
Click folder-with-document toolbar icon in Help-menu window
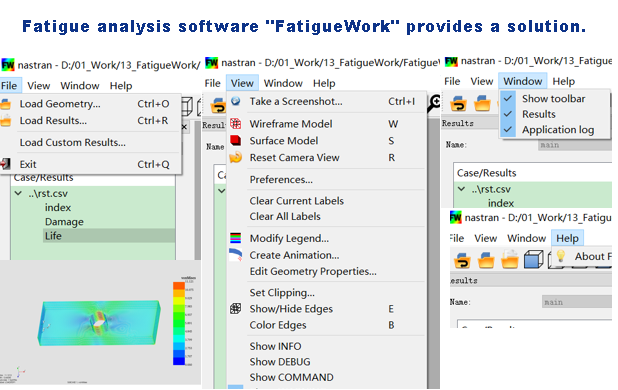pos(510,260)
